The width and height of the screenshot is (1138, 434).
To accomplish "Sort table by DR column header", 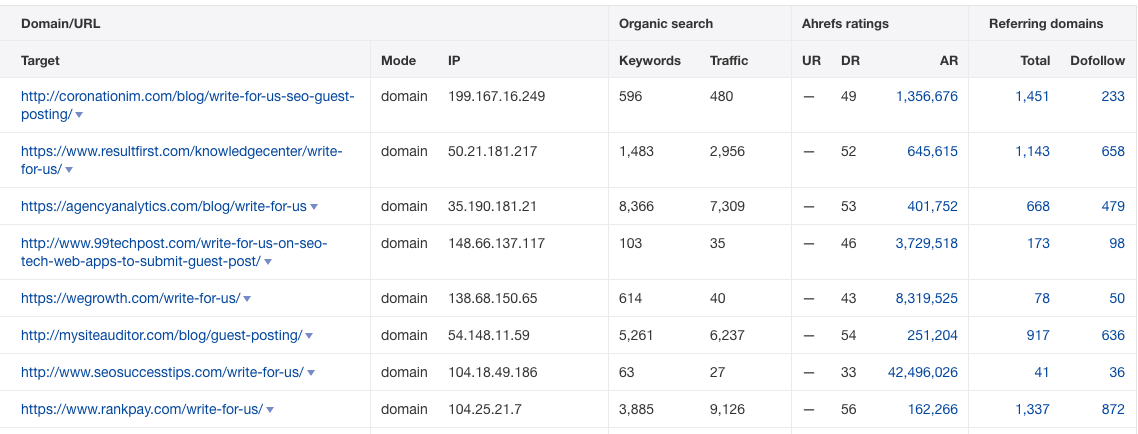I will (x=850, y=60).
